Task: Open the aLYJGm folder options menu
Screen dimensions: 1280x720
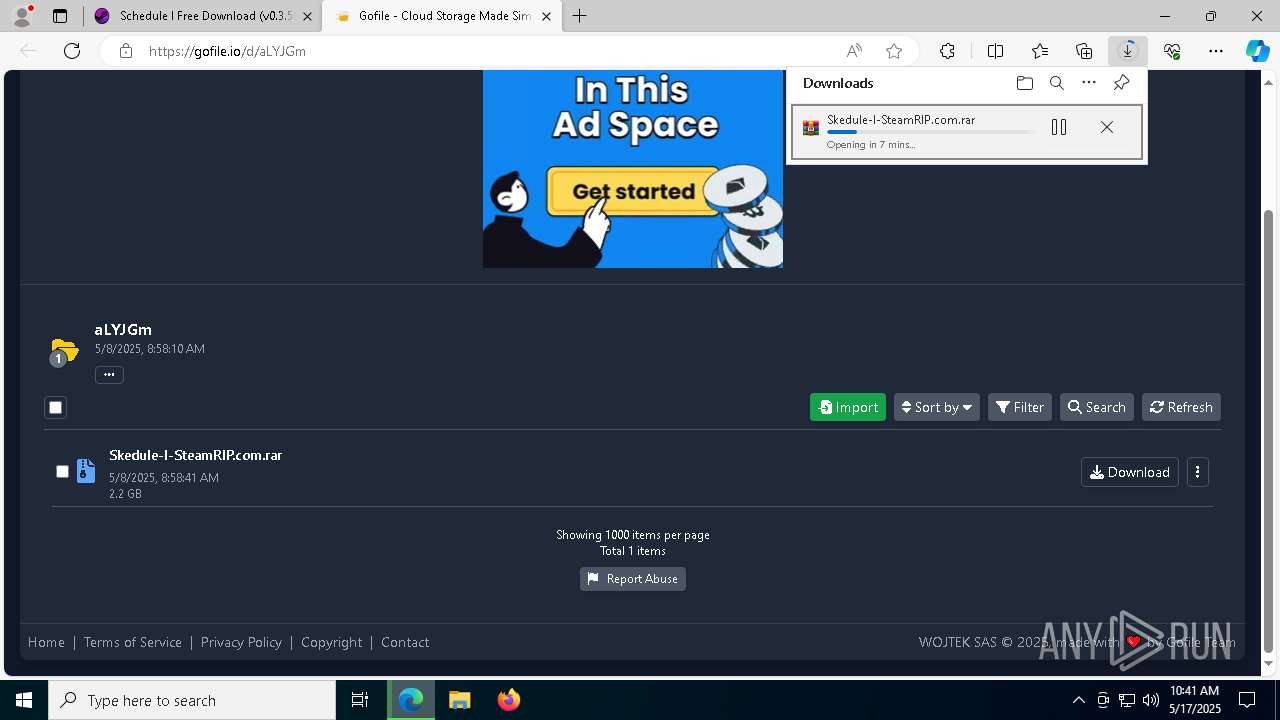Action: tap(109, 375)
